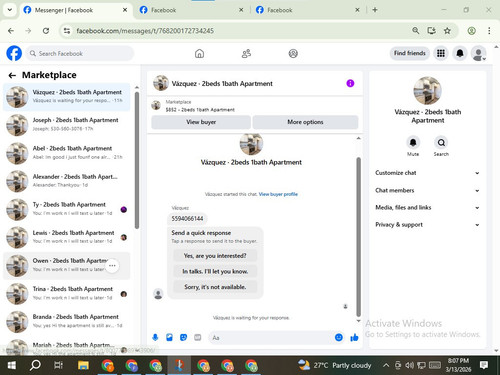Click the View buyer button
Viewport: 500px width, 375px height.
click(201, 122)
